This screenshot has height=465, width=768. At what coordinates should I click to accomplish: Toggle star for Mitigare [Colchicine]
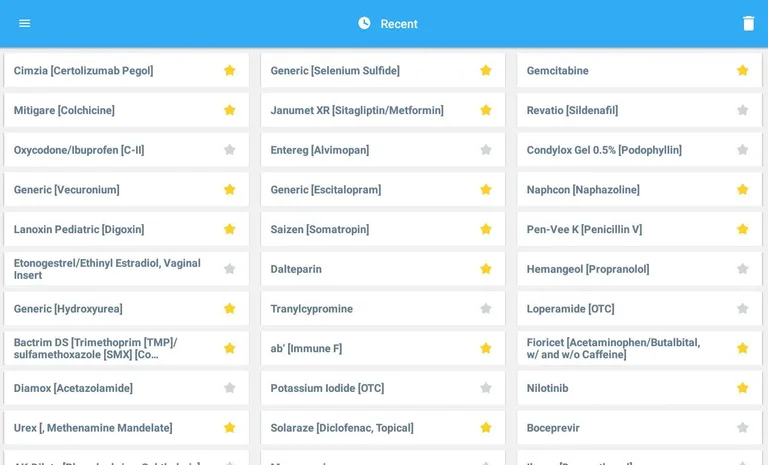pyautogui.click(x=229, y=110)
